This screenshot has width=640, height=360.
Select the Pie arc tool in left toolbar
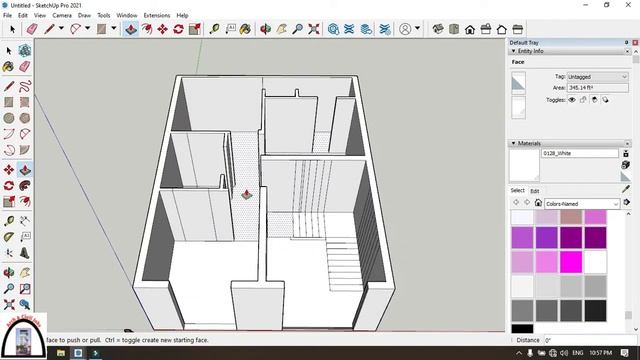[x=24, y=150]
